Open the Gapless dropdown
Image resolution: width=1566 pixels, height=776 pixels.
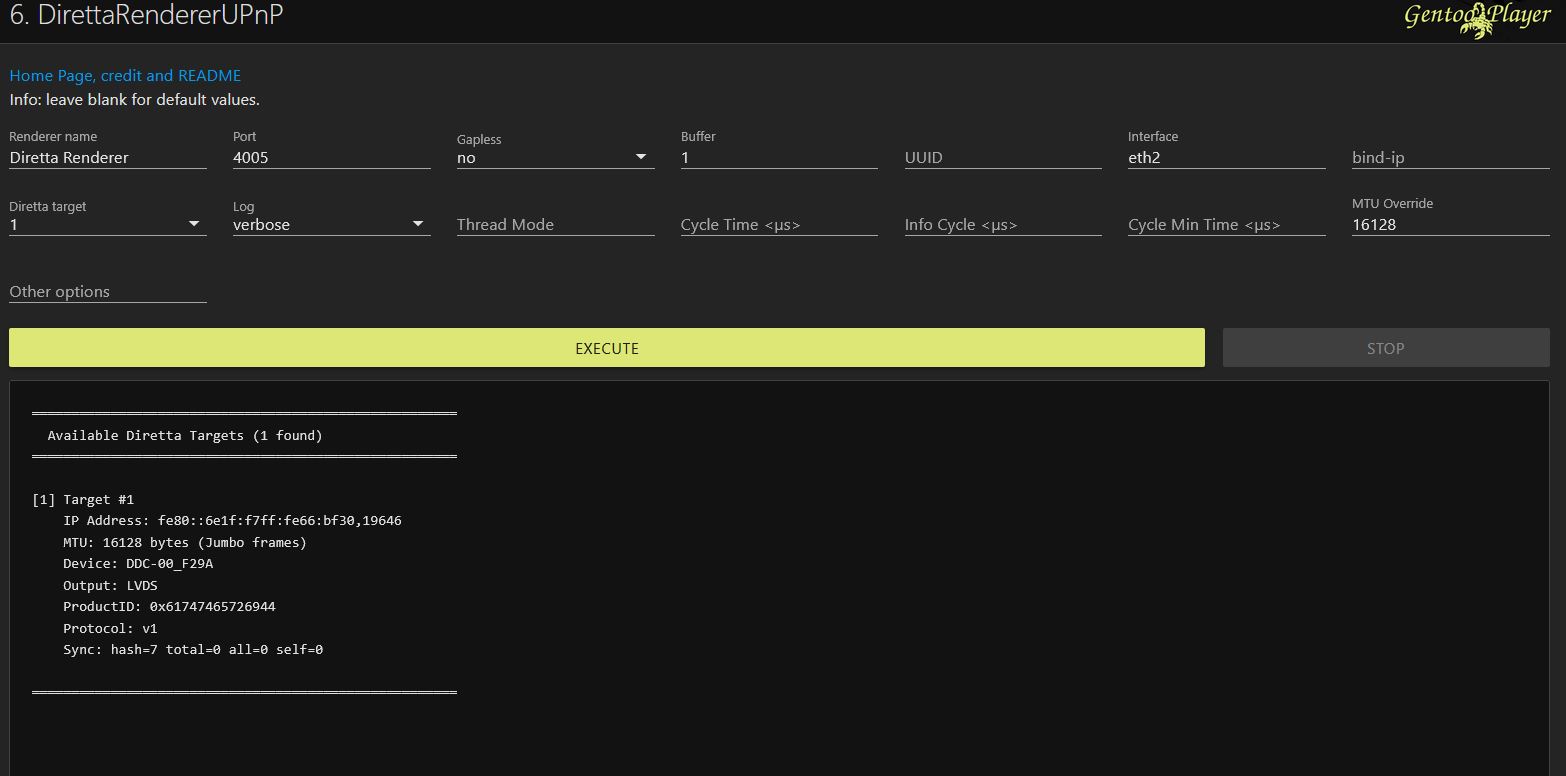tap(555, 157)
